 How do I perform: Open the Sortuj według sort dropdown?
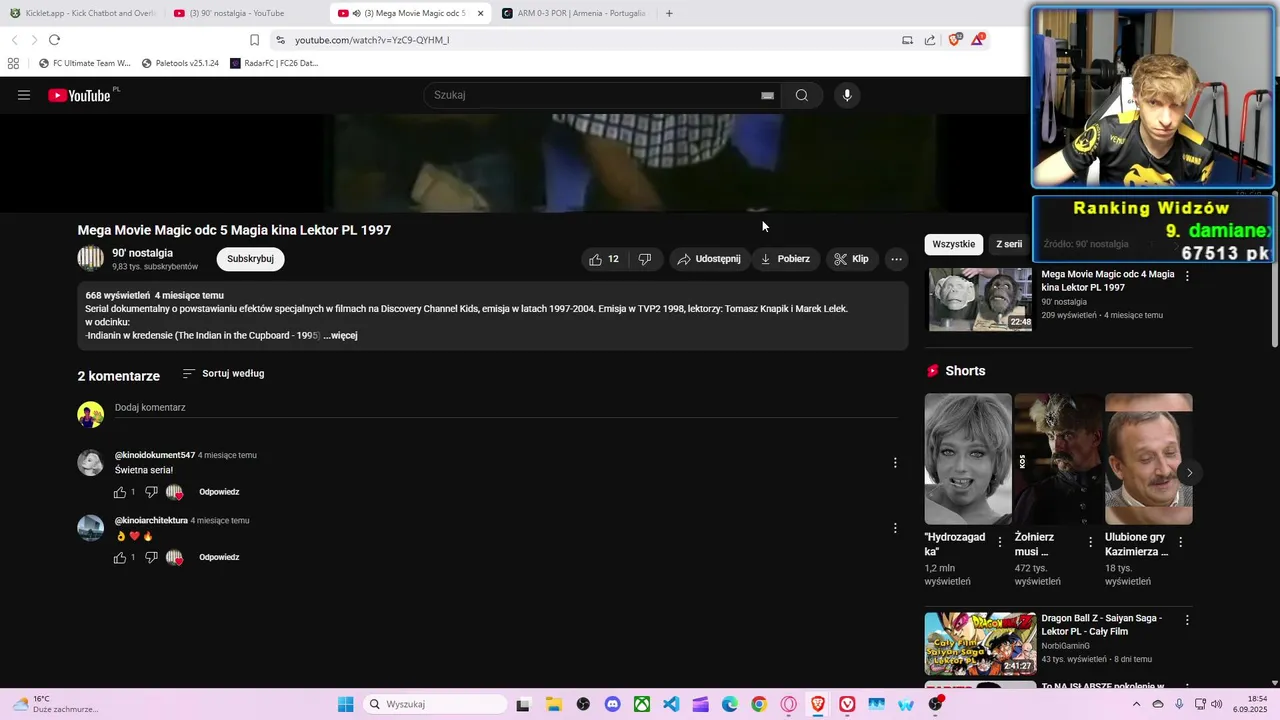[x=223, y=374]
